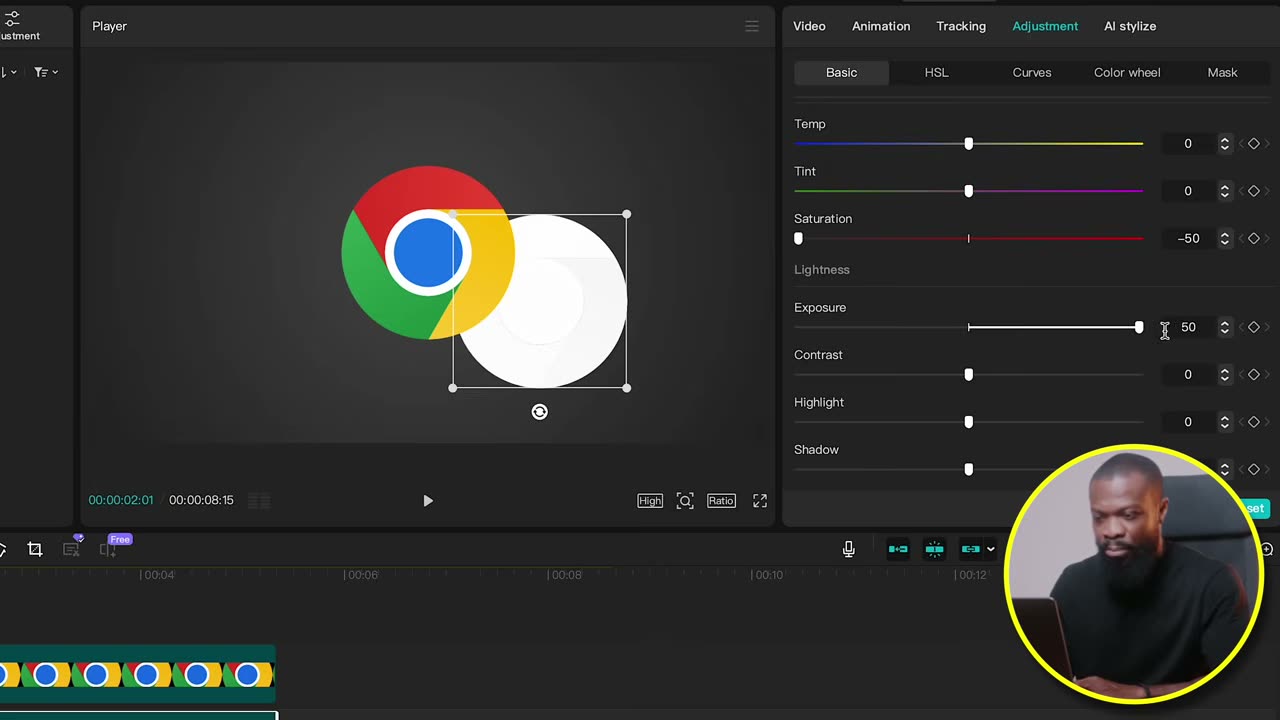
Task: Click the Shadow slider handle
Action: coord(968,469)
